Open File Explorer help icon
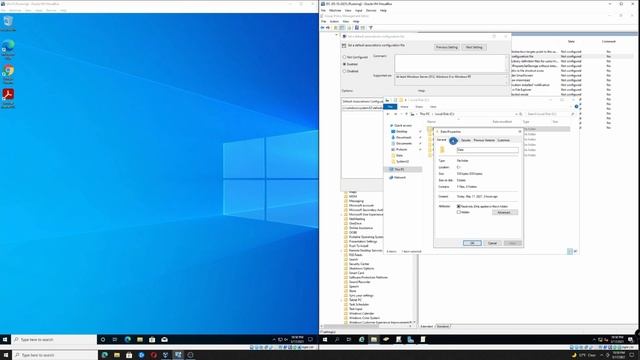 (x=576, y=107)
